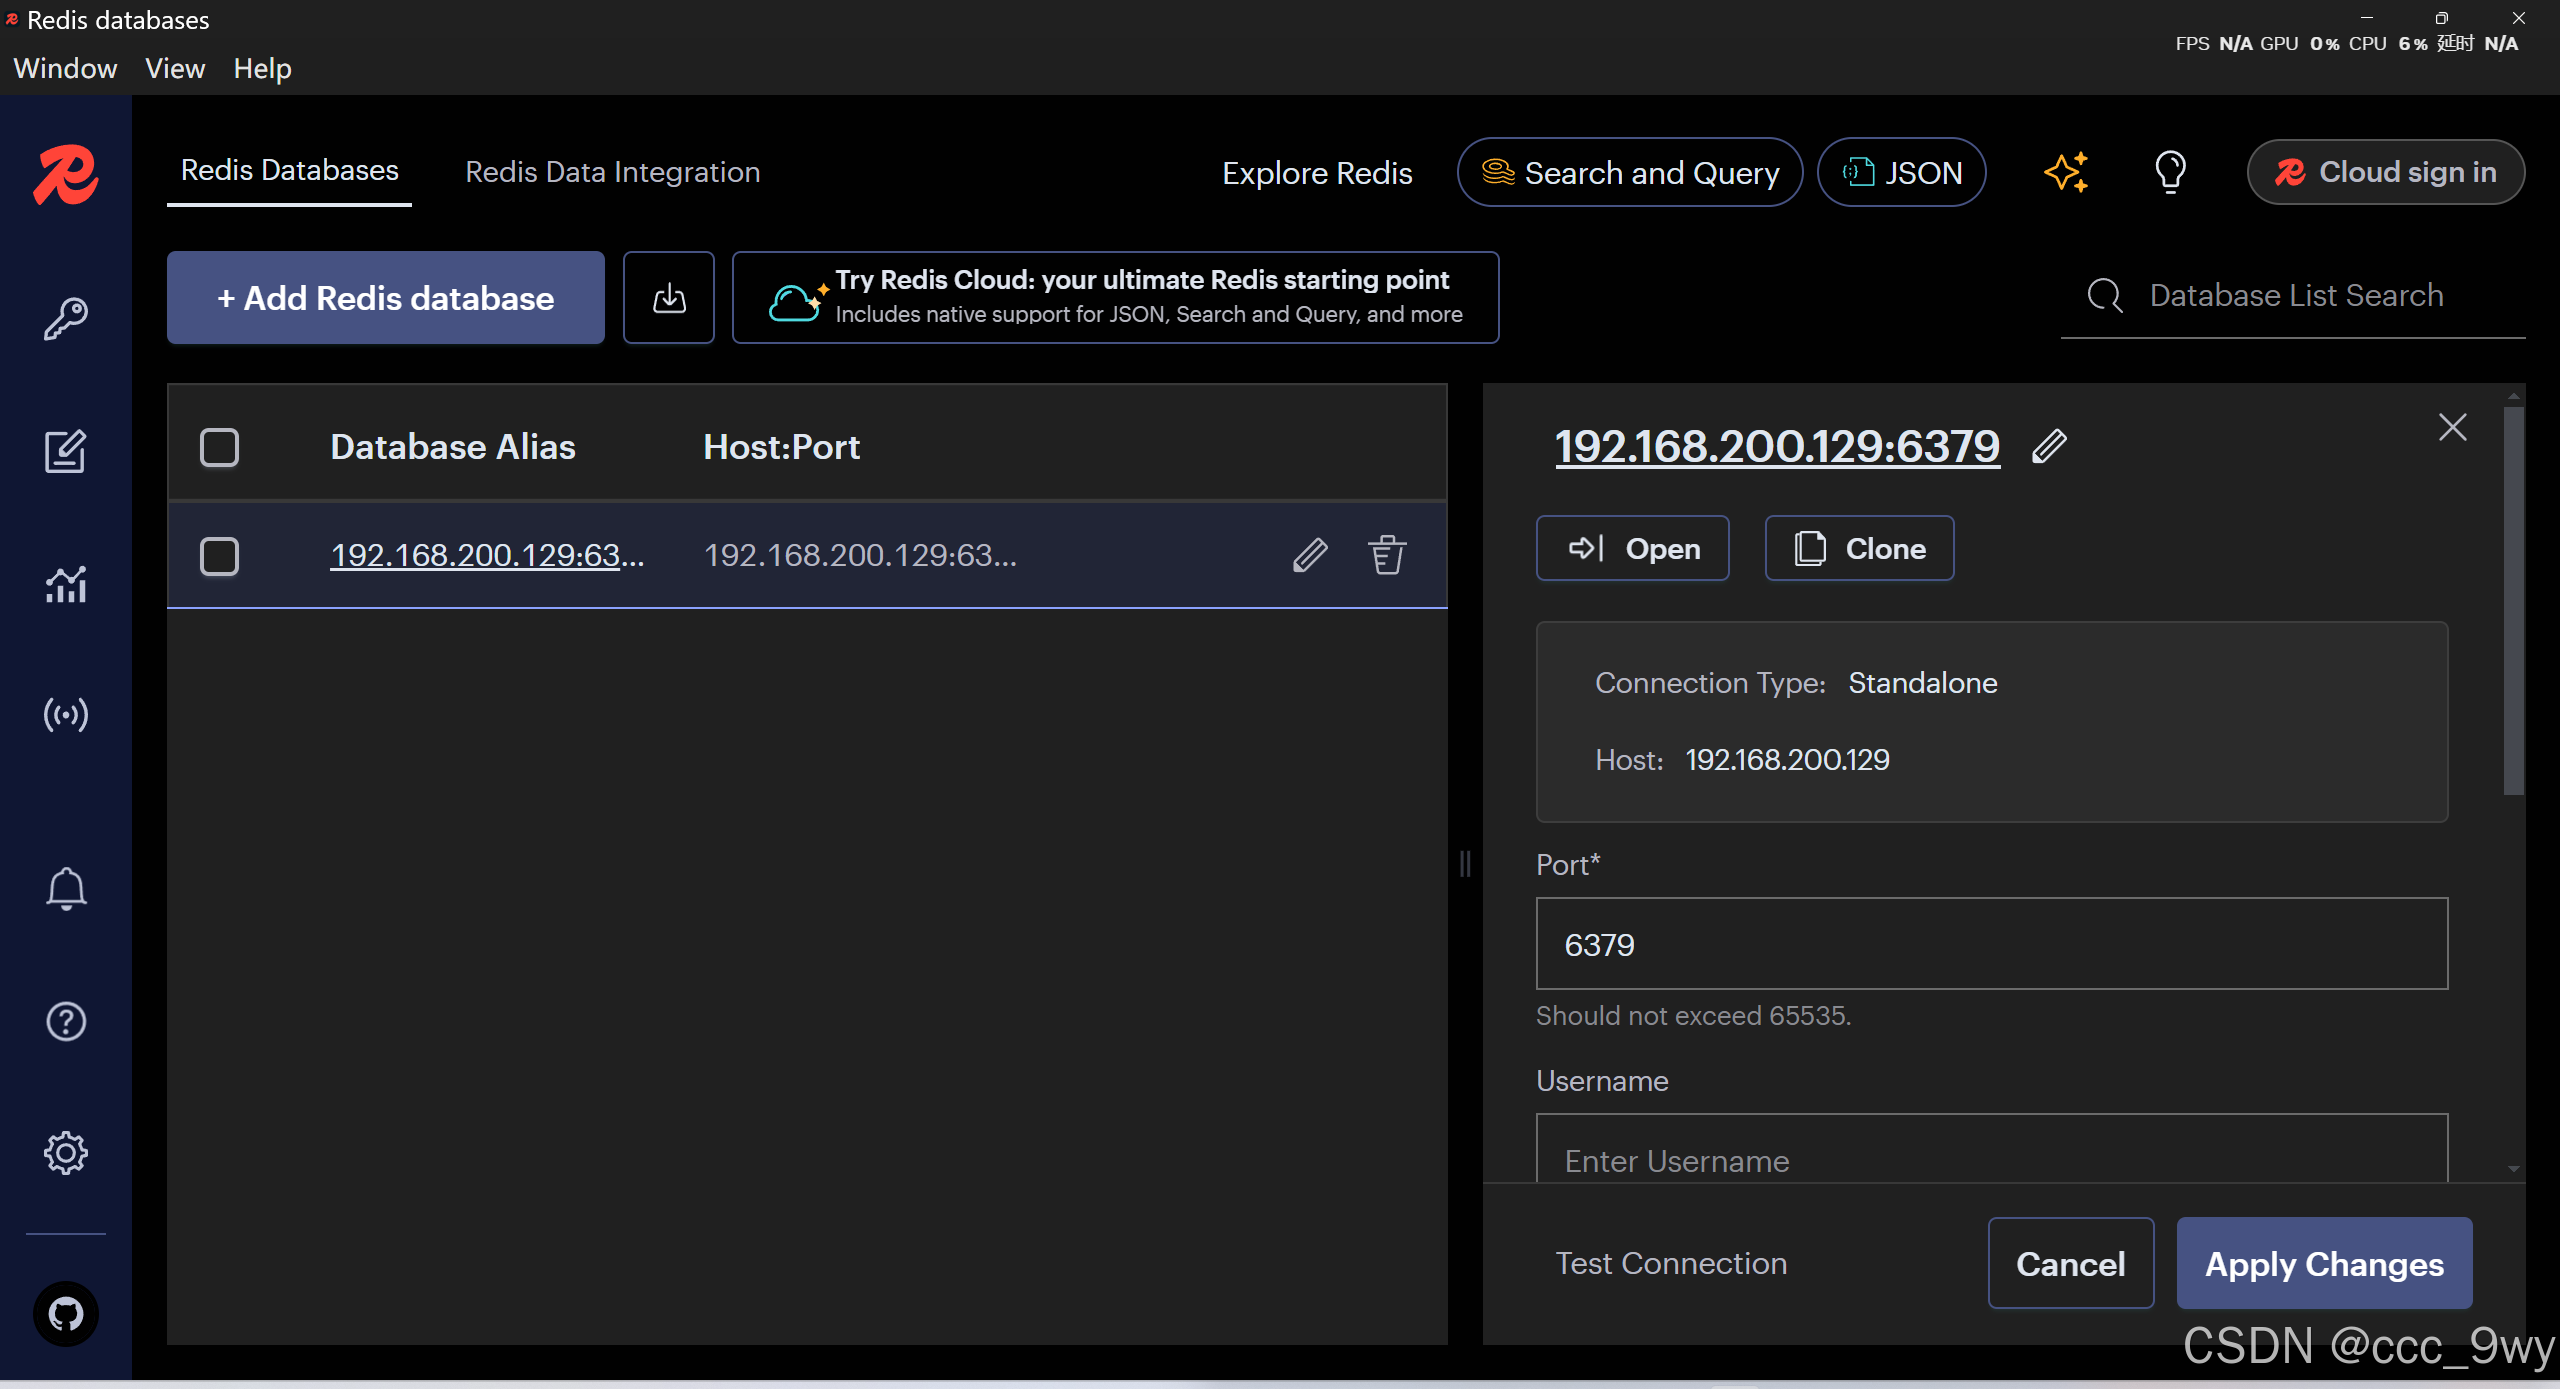
Task: Delete the 192.168.200.129 database with trash icon
Action: click(x=1387, y=555)
